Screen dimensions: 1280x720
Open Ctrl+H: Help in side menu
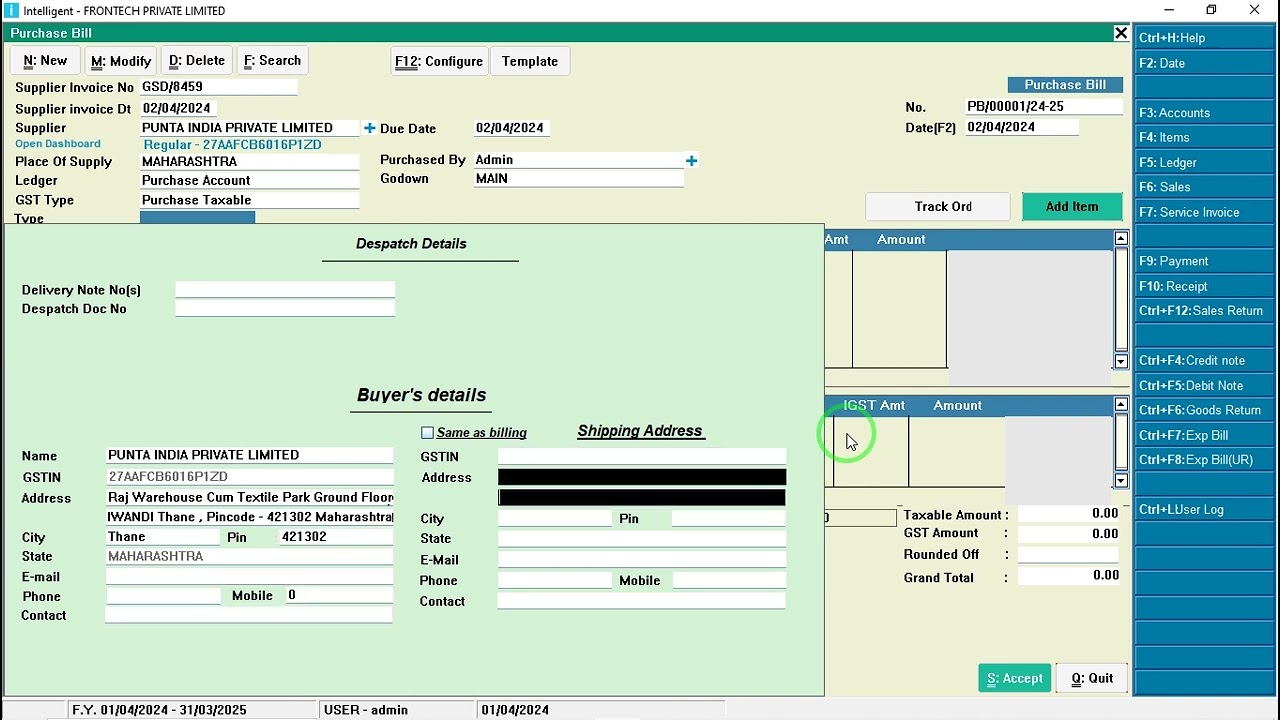(x=1204, y=38)
